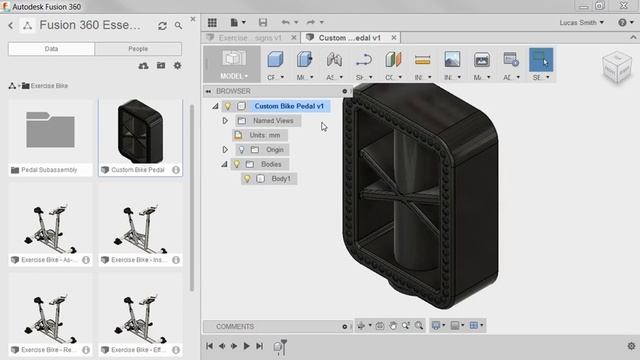Screen dimensions: 640x360
Task: Click the Inspect measure ruler icon
Action: click(422, 60)
